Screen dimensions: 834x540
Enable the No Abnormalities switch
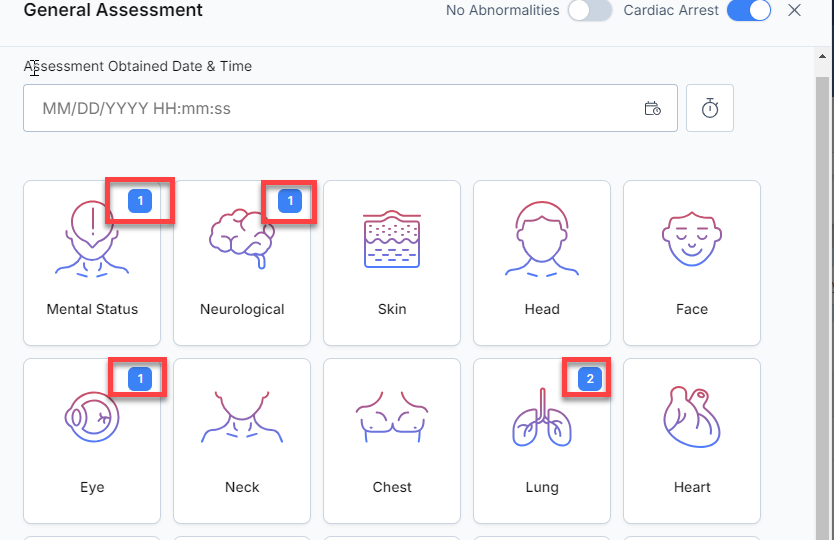(x=590, y=10)
